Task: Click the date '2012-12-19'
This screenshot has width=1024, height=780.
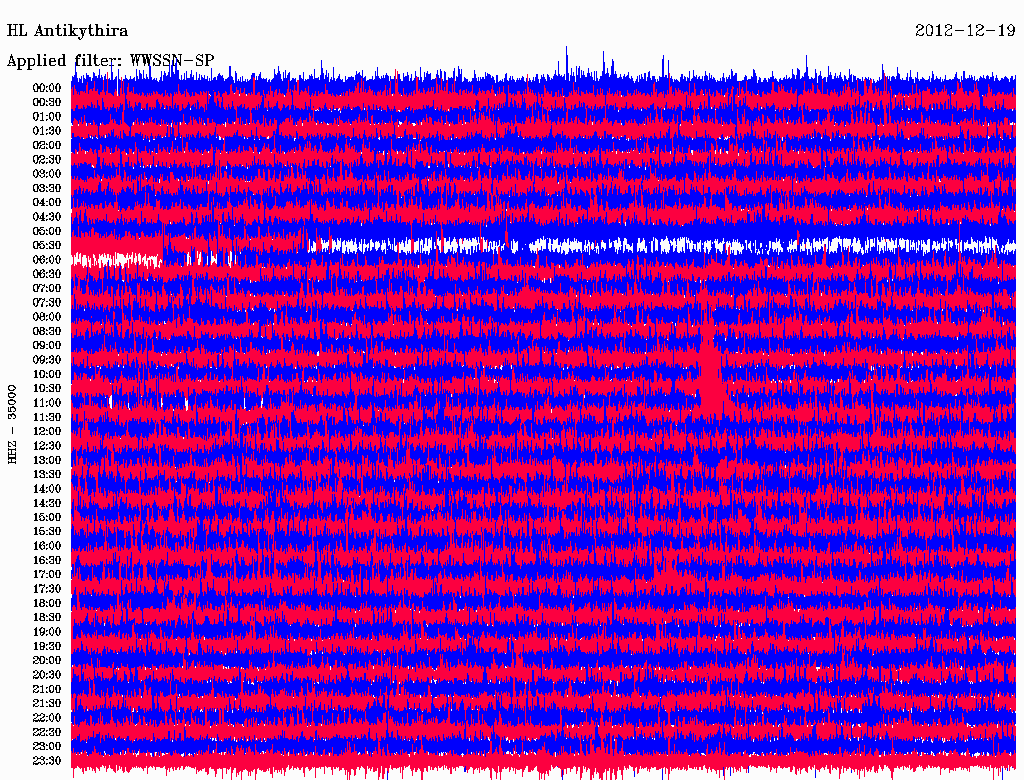Action: [965, 31]
